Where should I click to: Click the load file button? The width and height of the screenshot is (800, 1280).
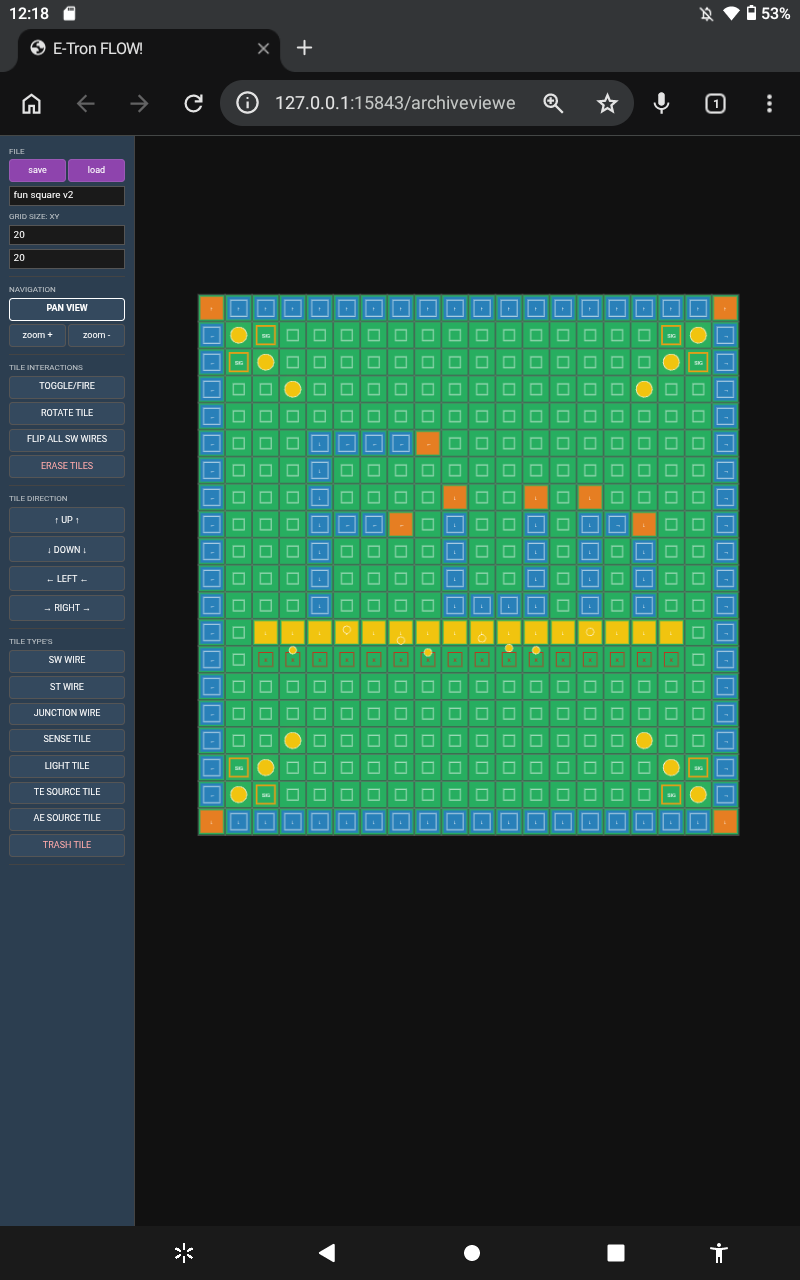point(96,170)
